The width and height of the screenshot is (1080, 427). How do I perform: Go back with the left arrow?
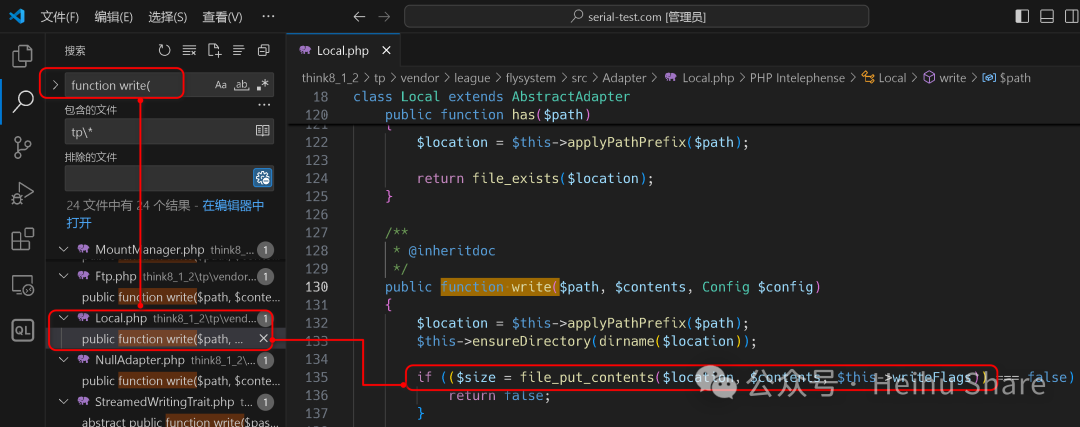(359, 17)
